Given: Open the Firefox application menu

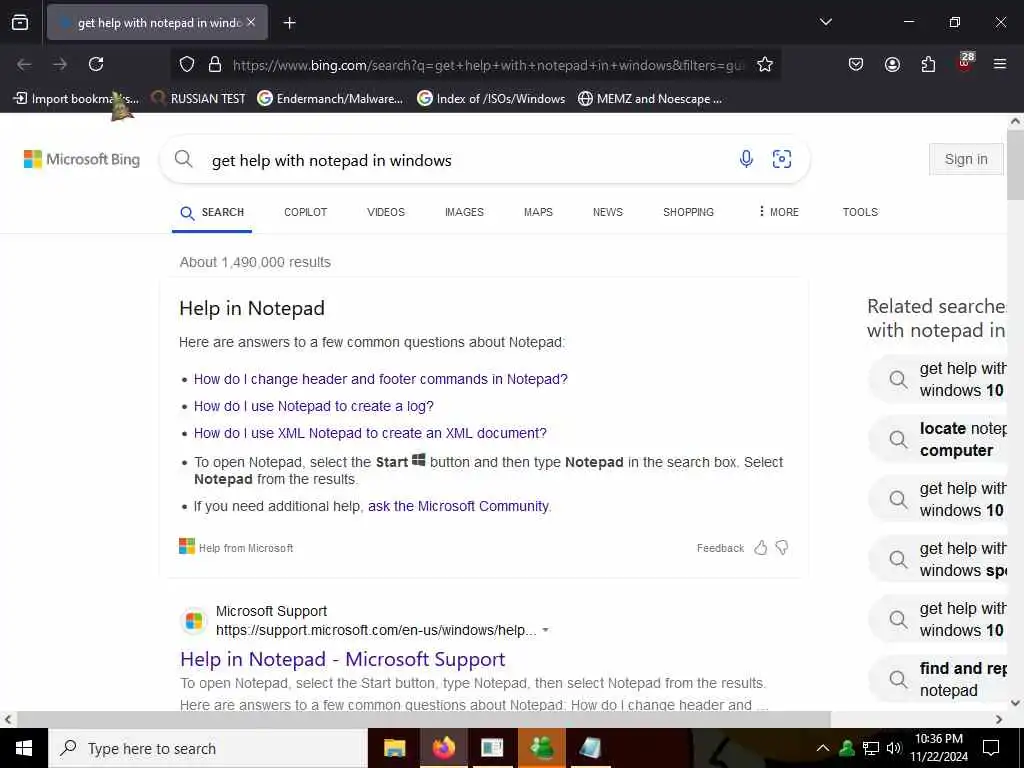Looking at the screenshot, I should click(x=1000, y=64).
